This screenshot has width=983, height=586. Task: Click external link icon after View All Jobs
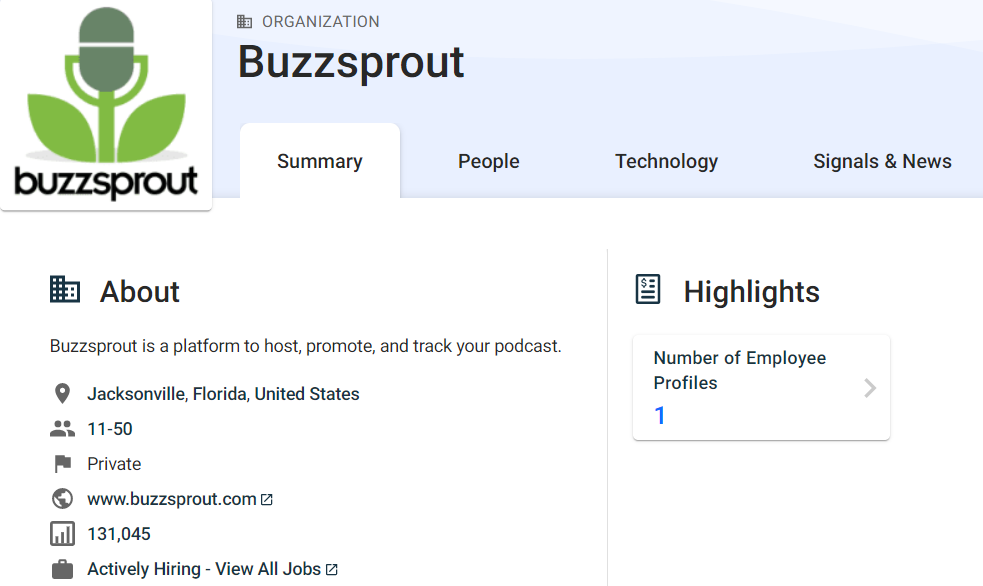click(x=332, y=569)
